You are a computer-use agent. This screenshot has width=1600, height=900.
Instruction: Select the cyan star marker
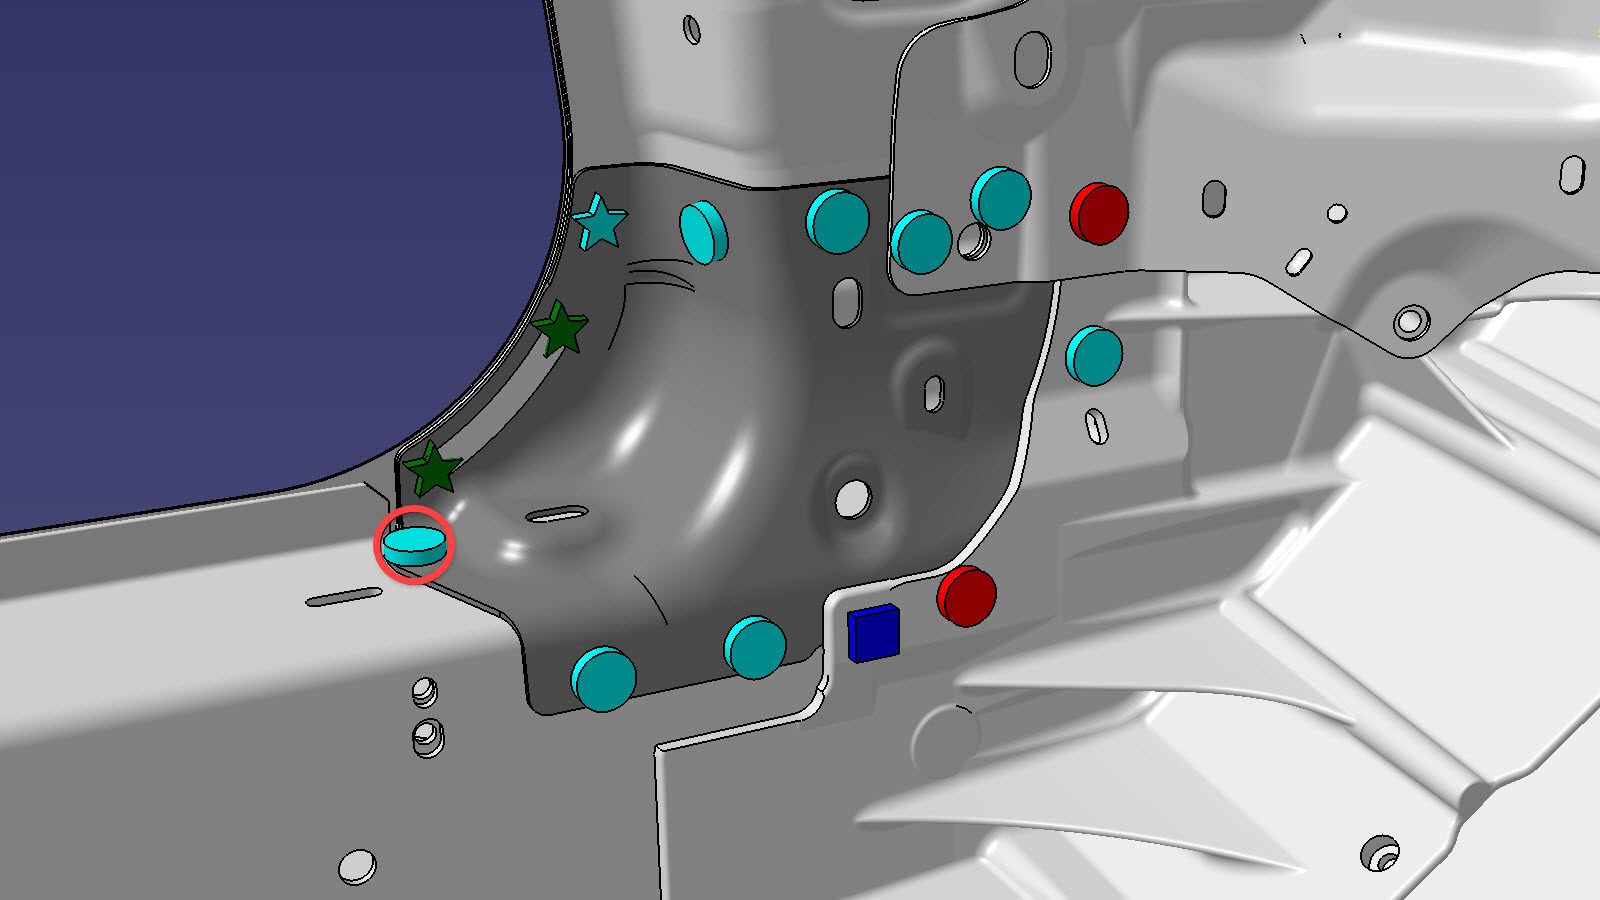[x=600, y=222]
